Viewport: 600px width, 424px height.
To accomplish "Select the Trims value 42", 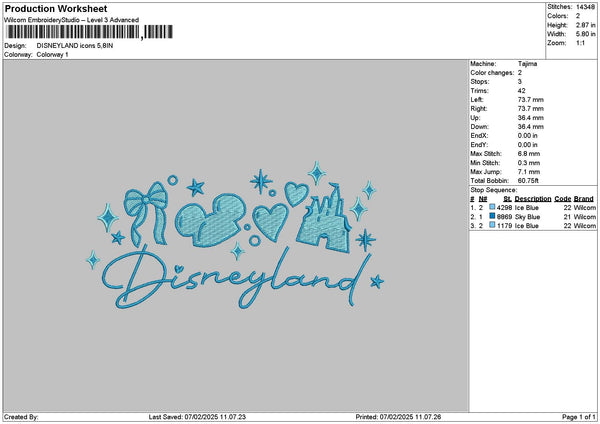I will 522,91.
